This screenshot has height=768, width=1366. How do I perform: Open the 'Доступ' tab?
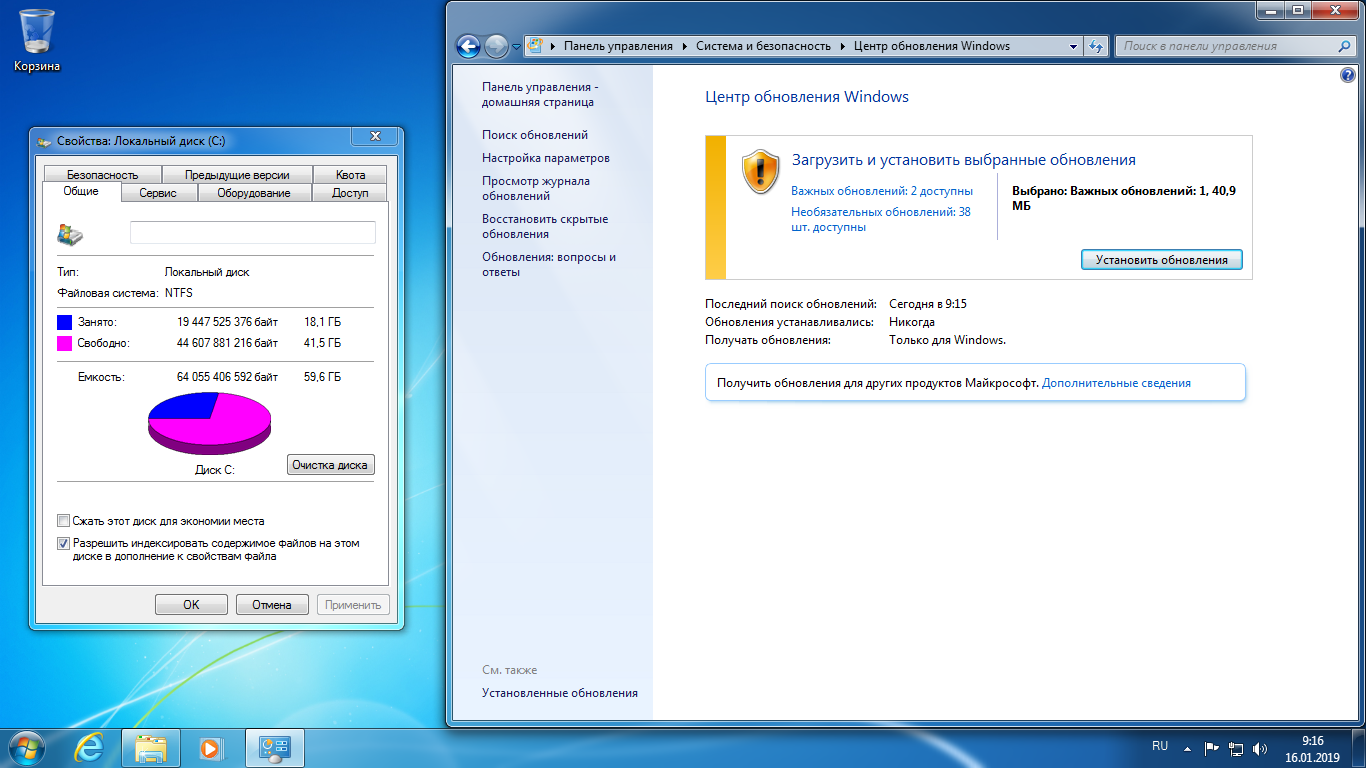pyautogui.click(x=350, y=193)
